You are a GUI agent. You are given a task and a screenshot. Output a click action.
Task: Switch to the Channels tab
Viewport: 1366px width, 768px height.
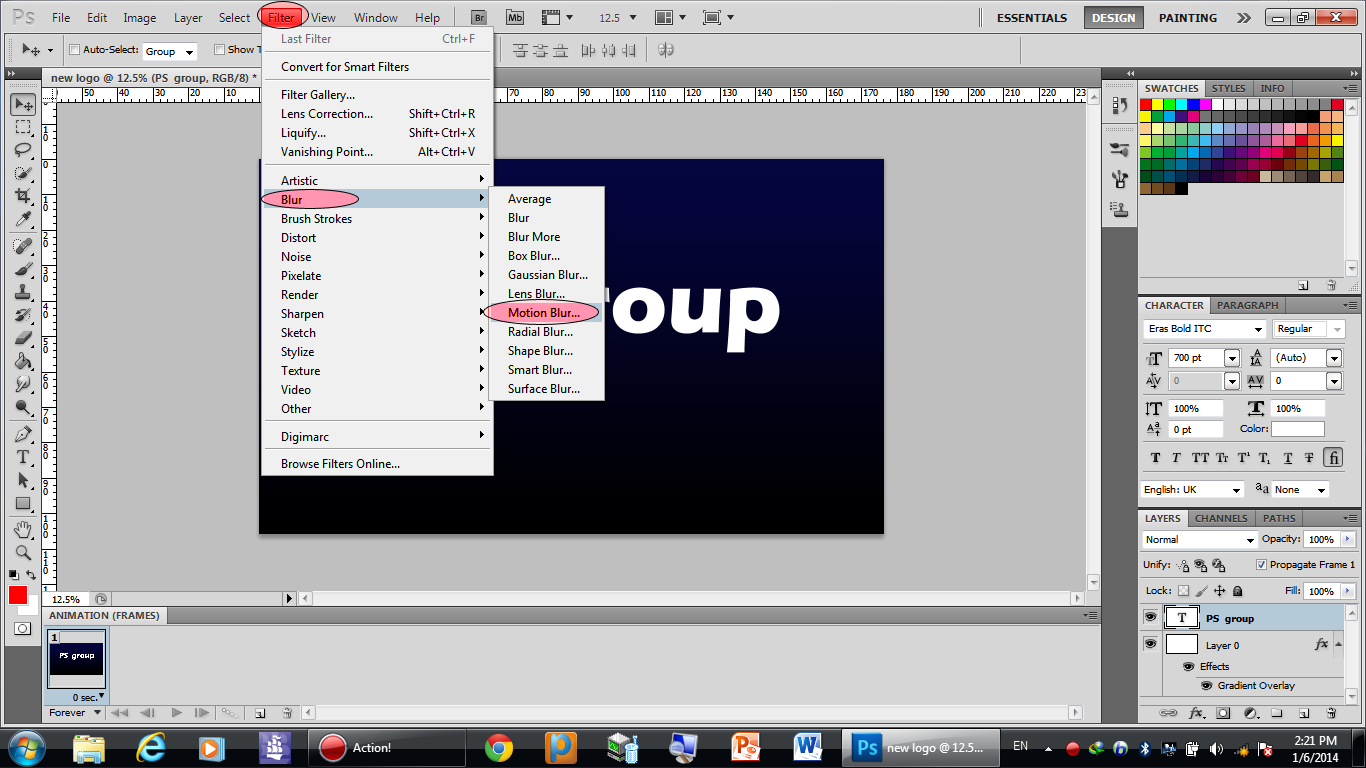pyautogui.click(x=1220, y=518)
